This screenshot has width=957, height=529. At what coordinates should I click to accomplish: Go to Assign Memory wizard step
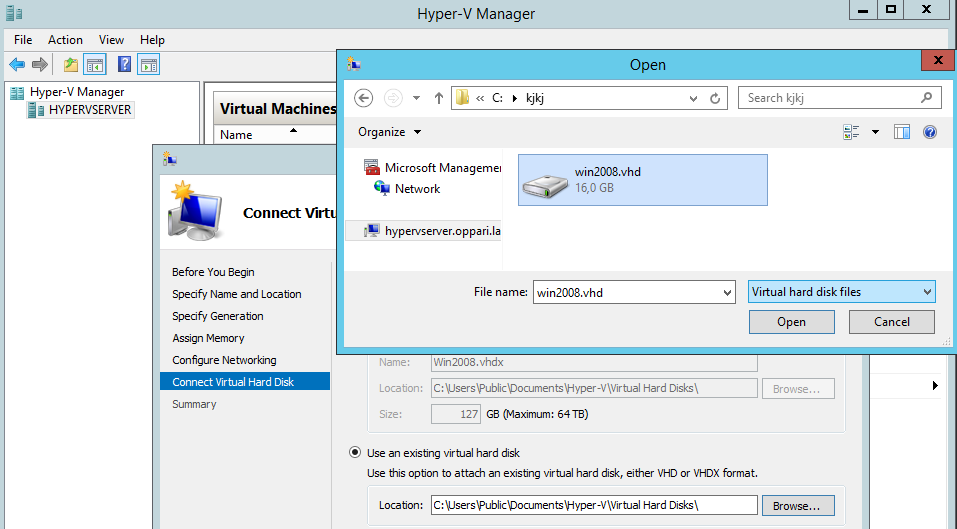coord(208,338)
